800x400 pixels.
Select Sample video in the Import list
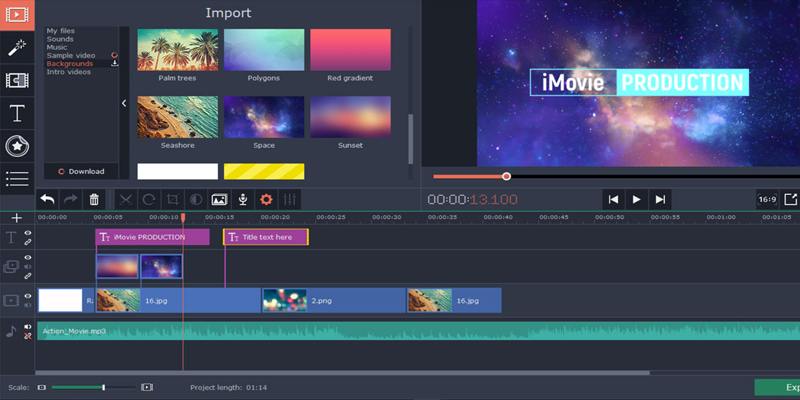click(71, 55)
